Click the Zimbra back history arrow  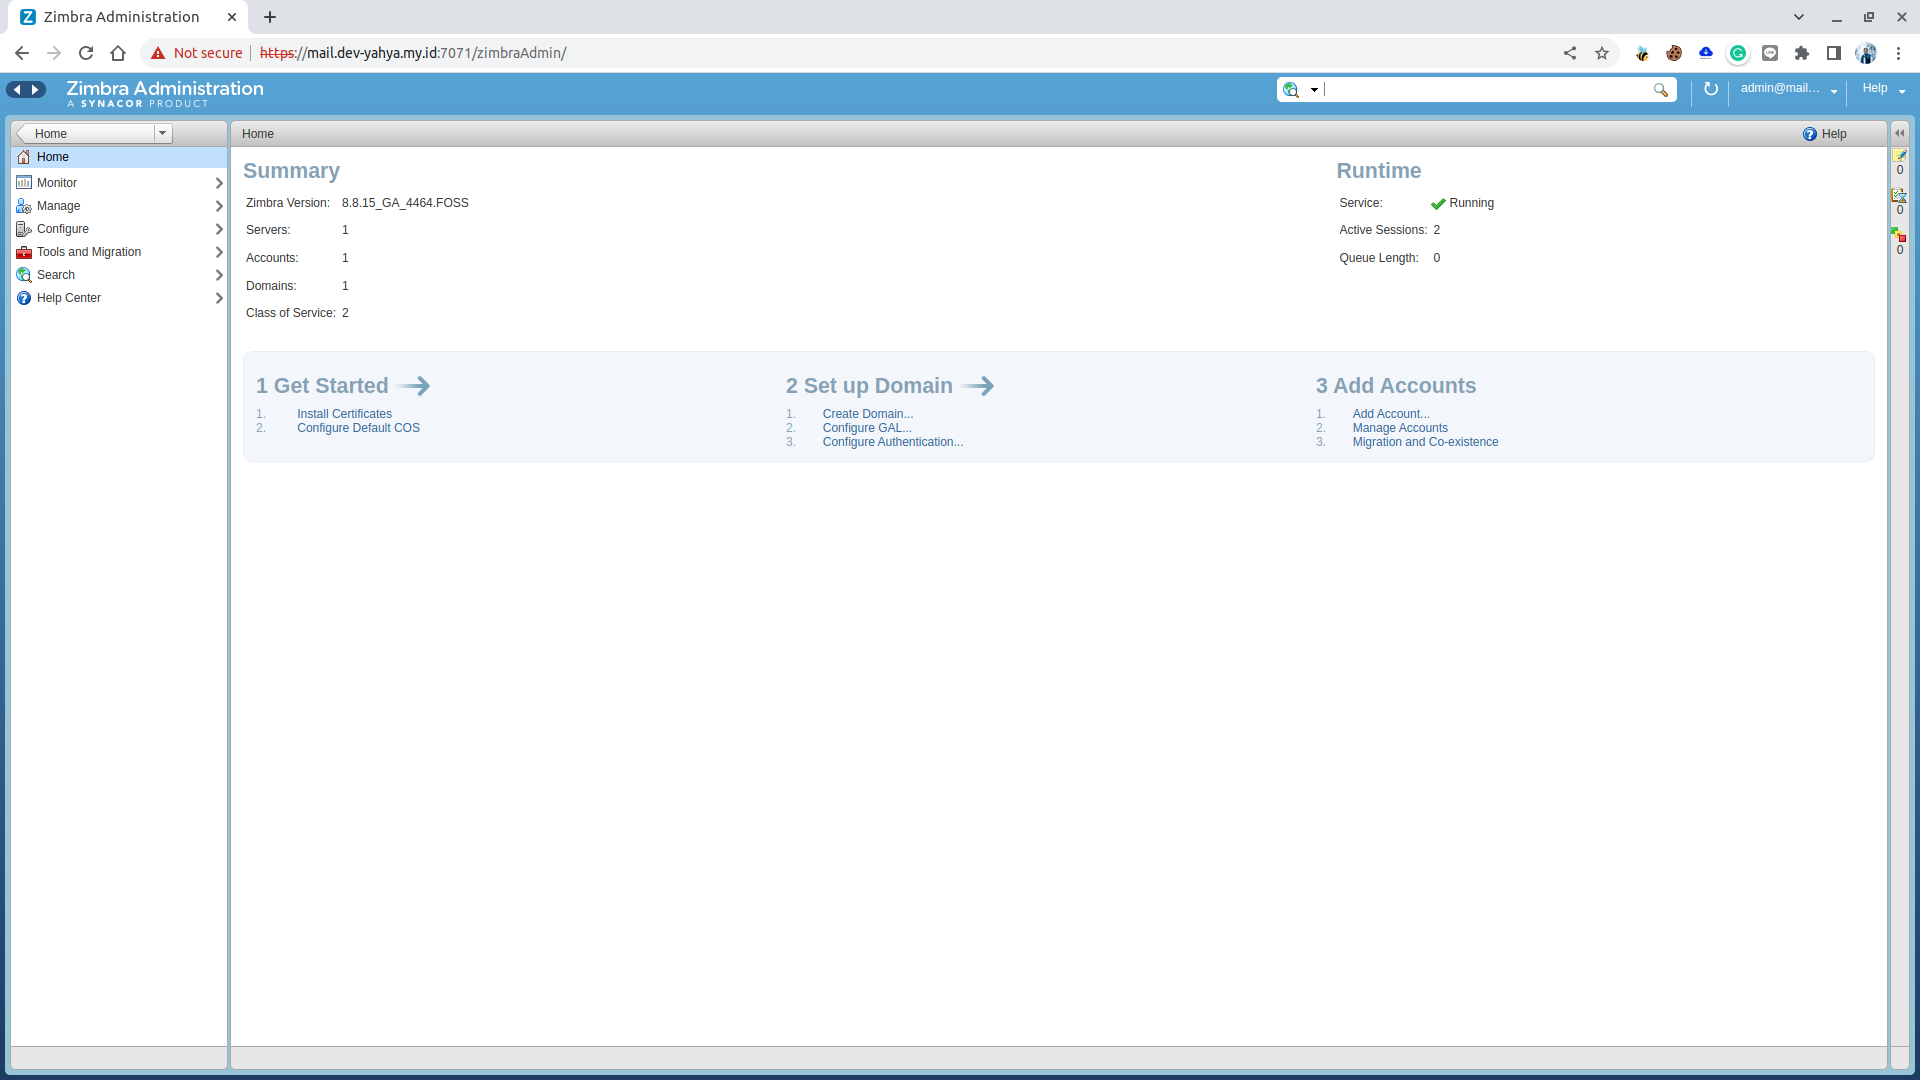[x=17, y=90]
